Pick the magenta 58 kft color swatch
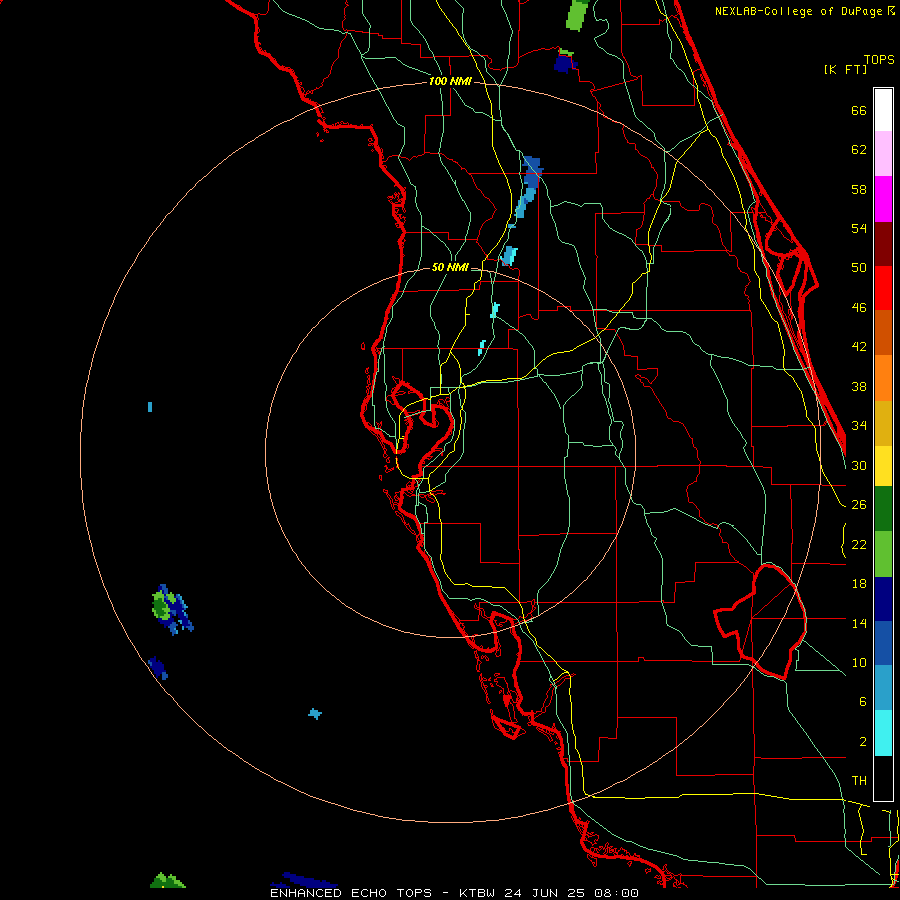The height and width of the screenshot is (900, 900). click(x=883, y=199)
